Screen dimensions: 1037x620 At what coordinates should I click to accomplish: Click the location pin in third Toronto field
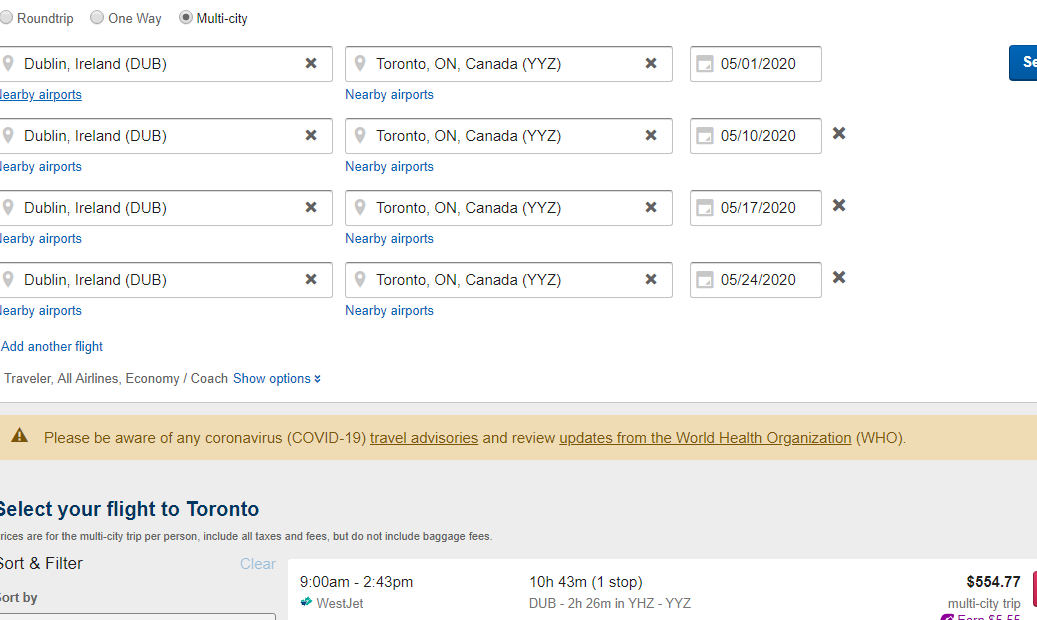coord(360,208)
